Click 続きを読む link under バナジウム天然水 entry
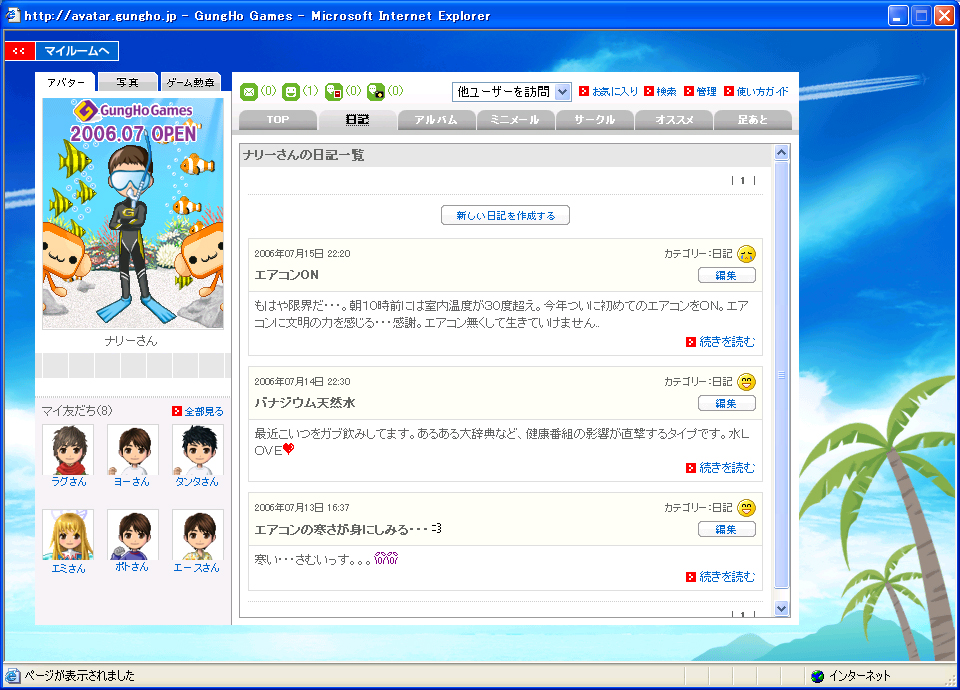 click(x=726, y=468)
